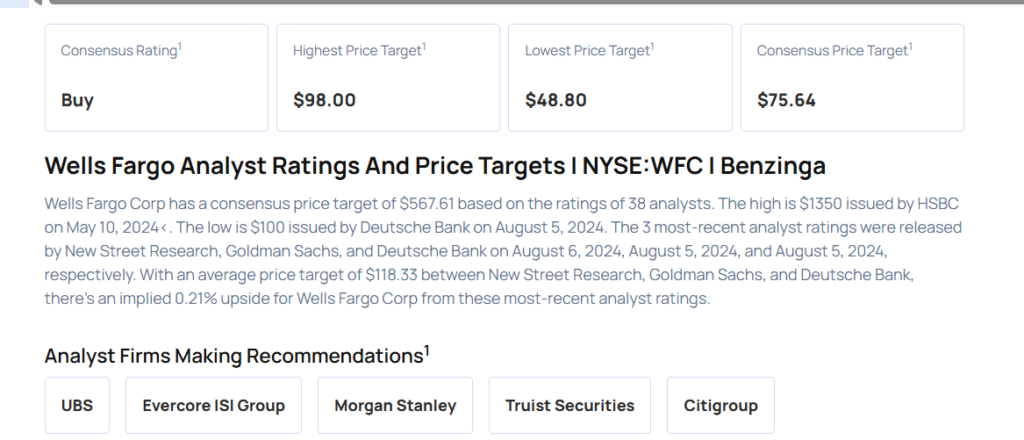Open the Truist Securities firm button
Image resolution: width=1024 pixels, height=440 pixels.
click(570, 405)
